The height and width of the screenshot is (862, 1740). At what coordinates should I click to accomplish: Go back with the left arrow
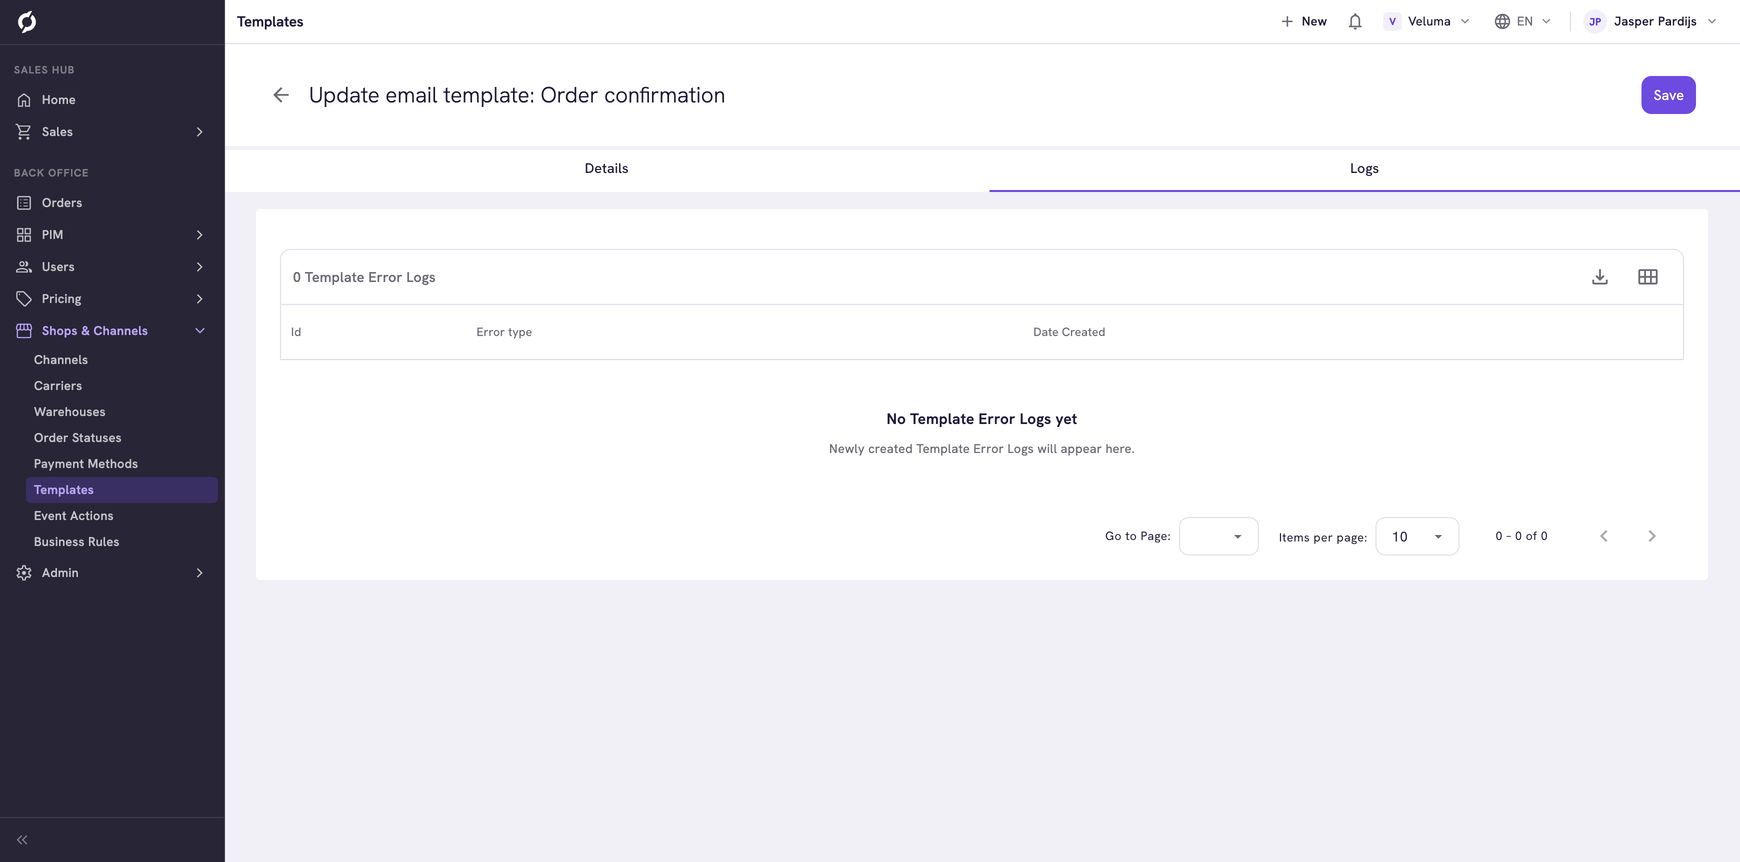pyautogui.click(x=281, y=95)
